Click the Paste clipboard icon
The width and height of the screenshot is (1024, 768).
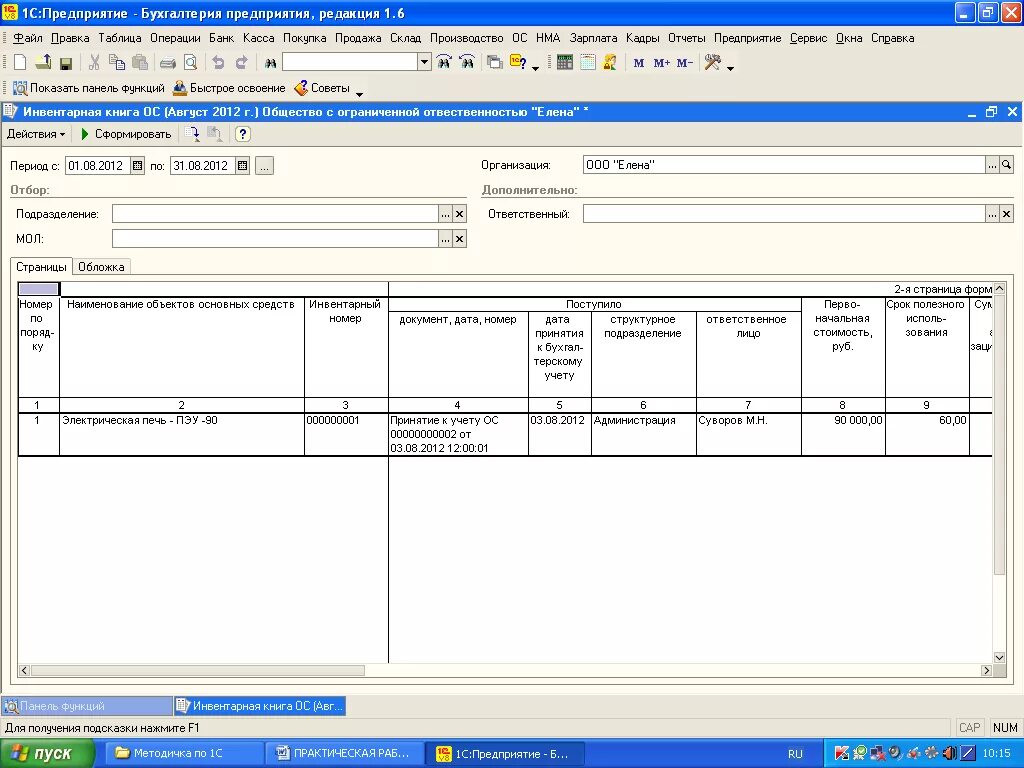(140, 63)
